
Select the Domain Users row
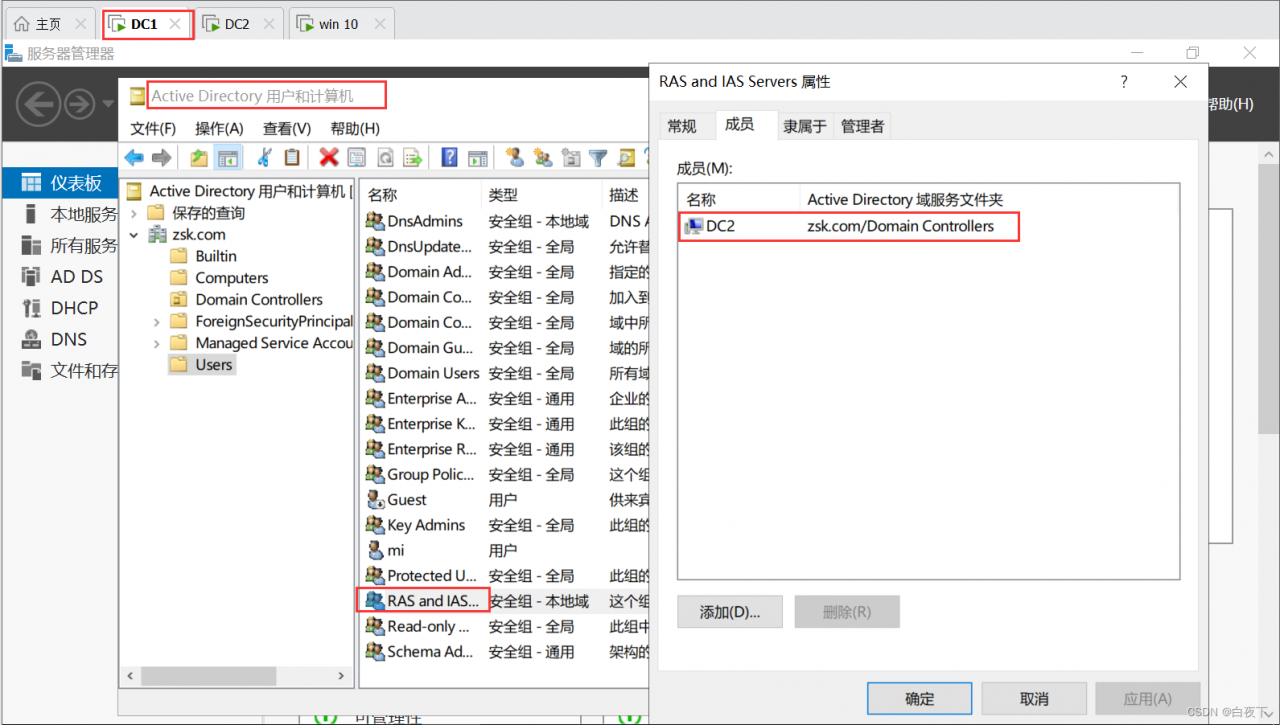point(505,373)
